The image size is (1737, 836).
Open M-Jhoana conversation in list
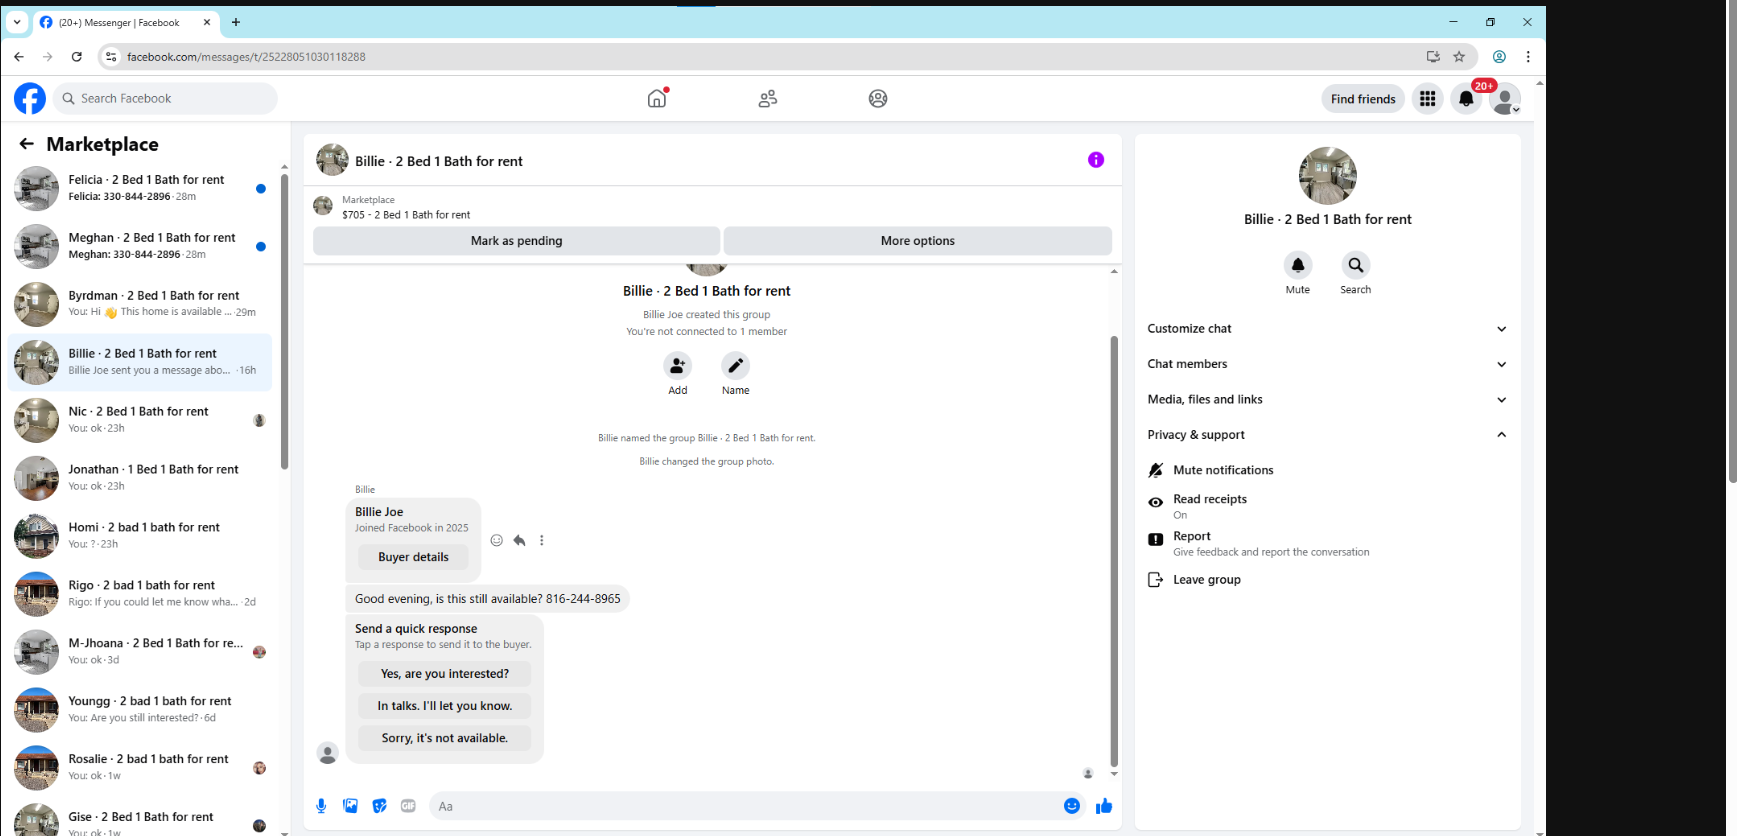pyautogui.click(x=140, y=652)
